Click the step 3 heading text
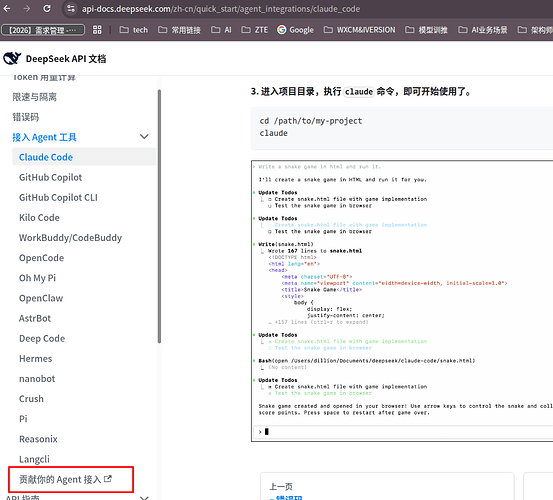 361,92
